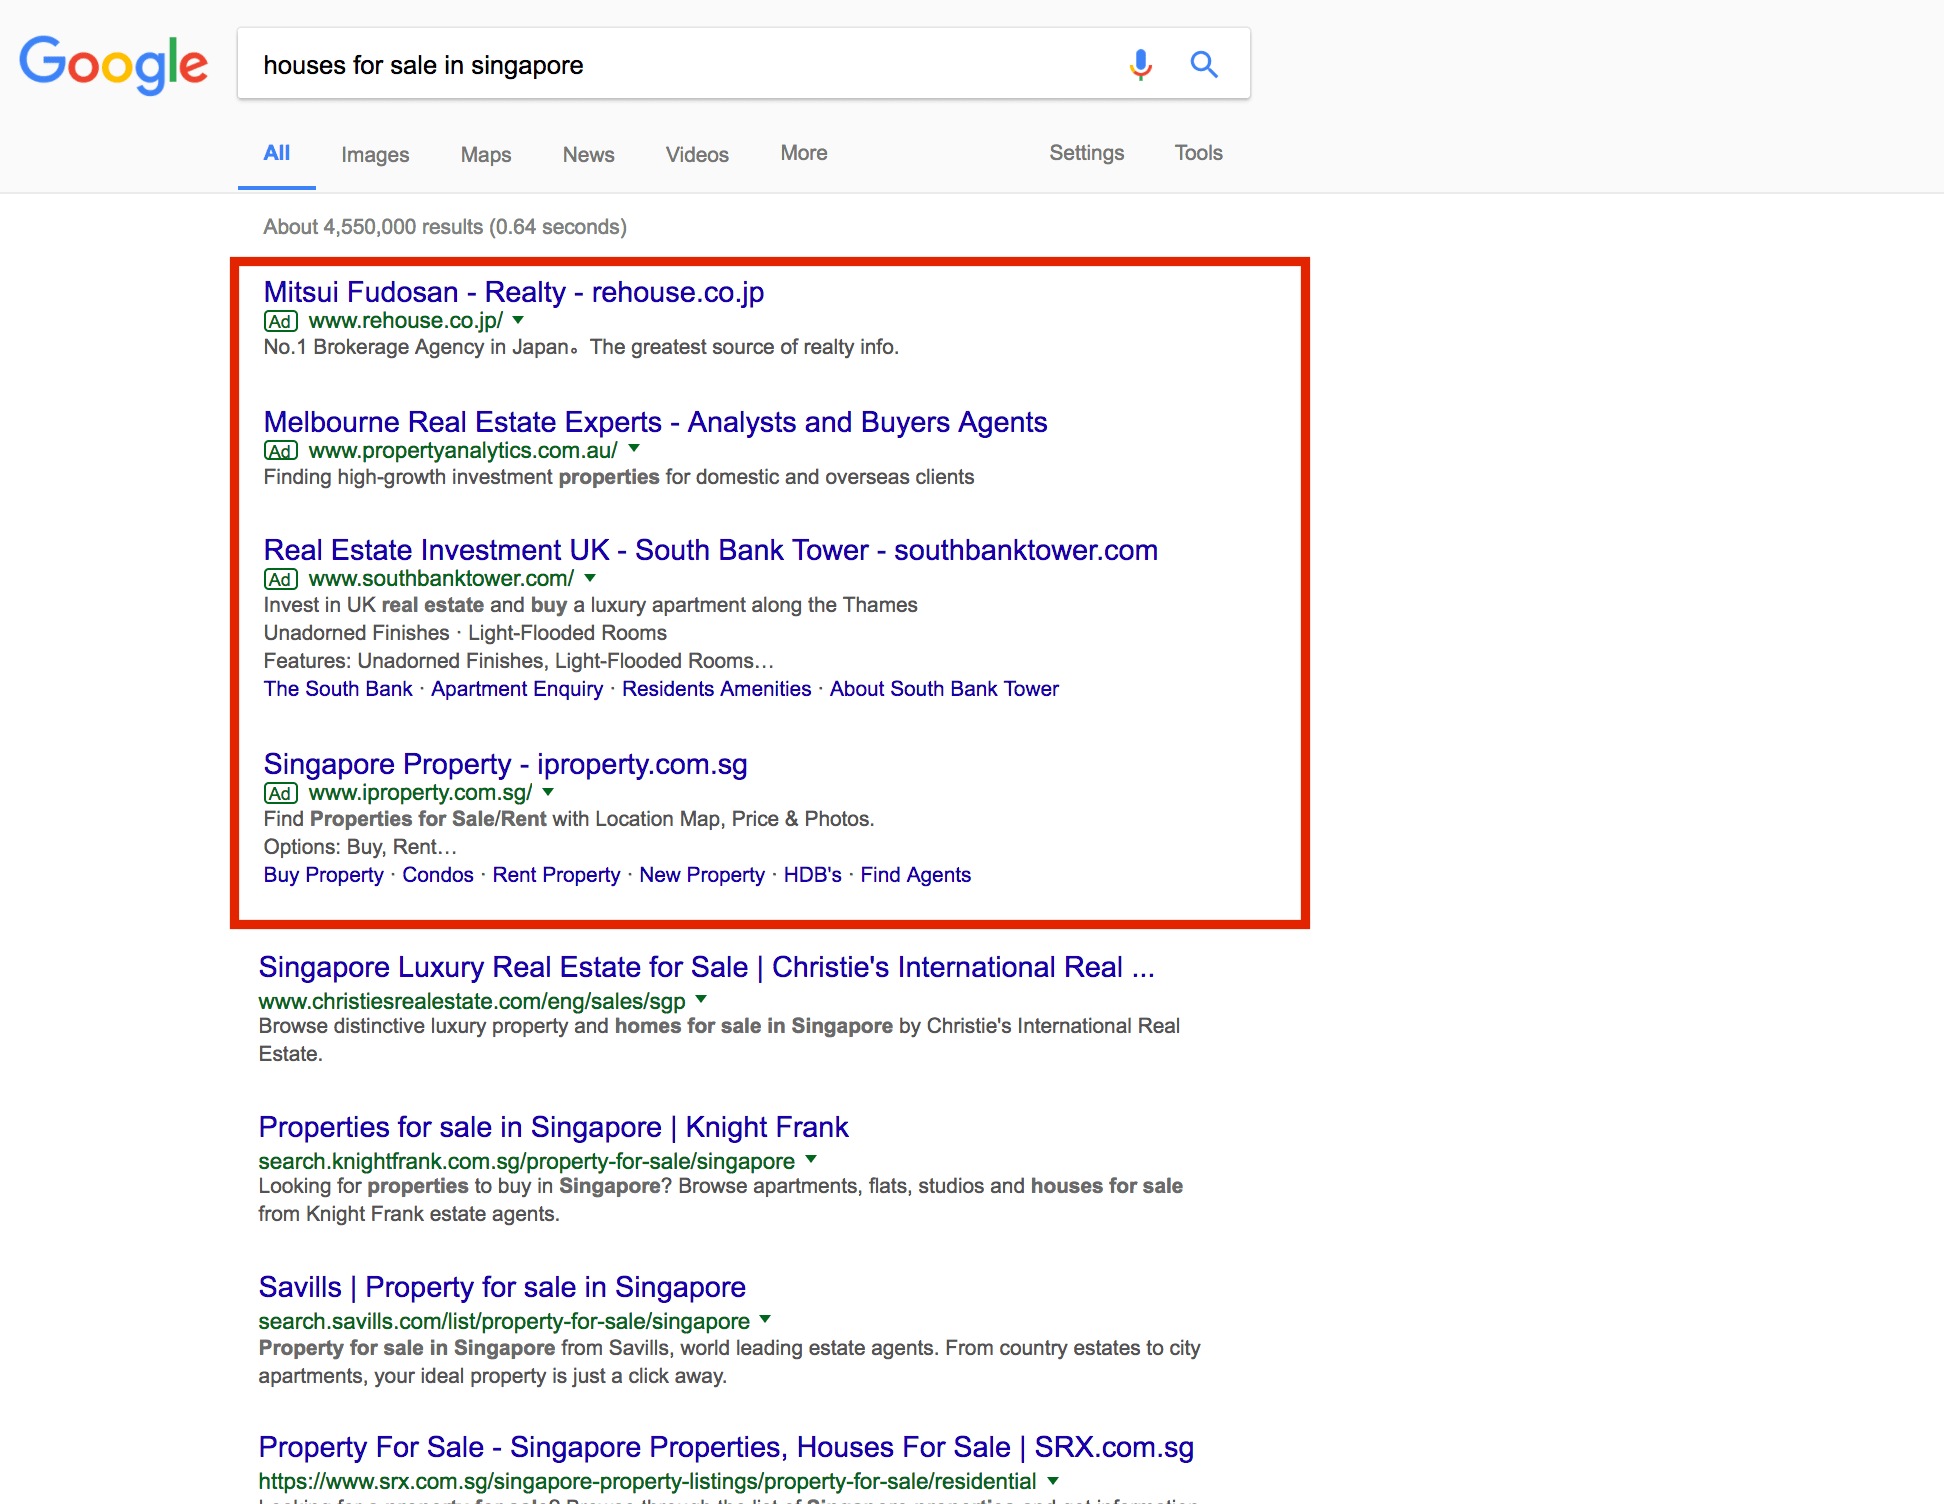Open Find Agents sitelink
1944x1504 pixels.
point(915,875)
